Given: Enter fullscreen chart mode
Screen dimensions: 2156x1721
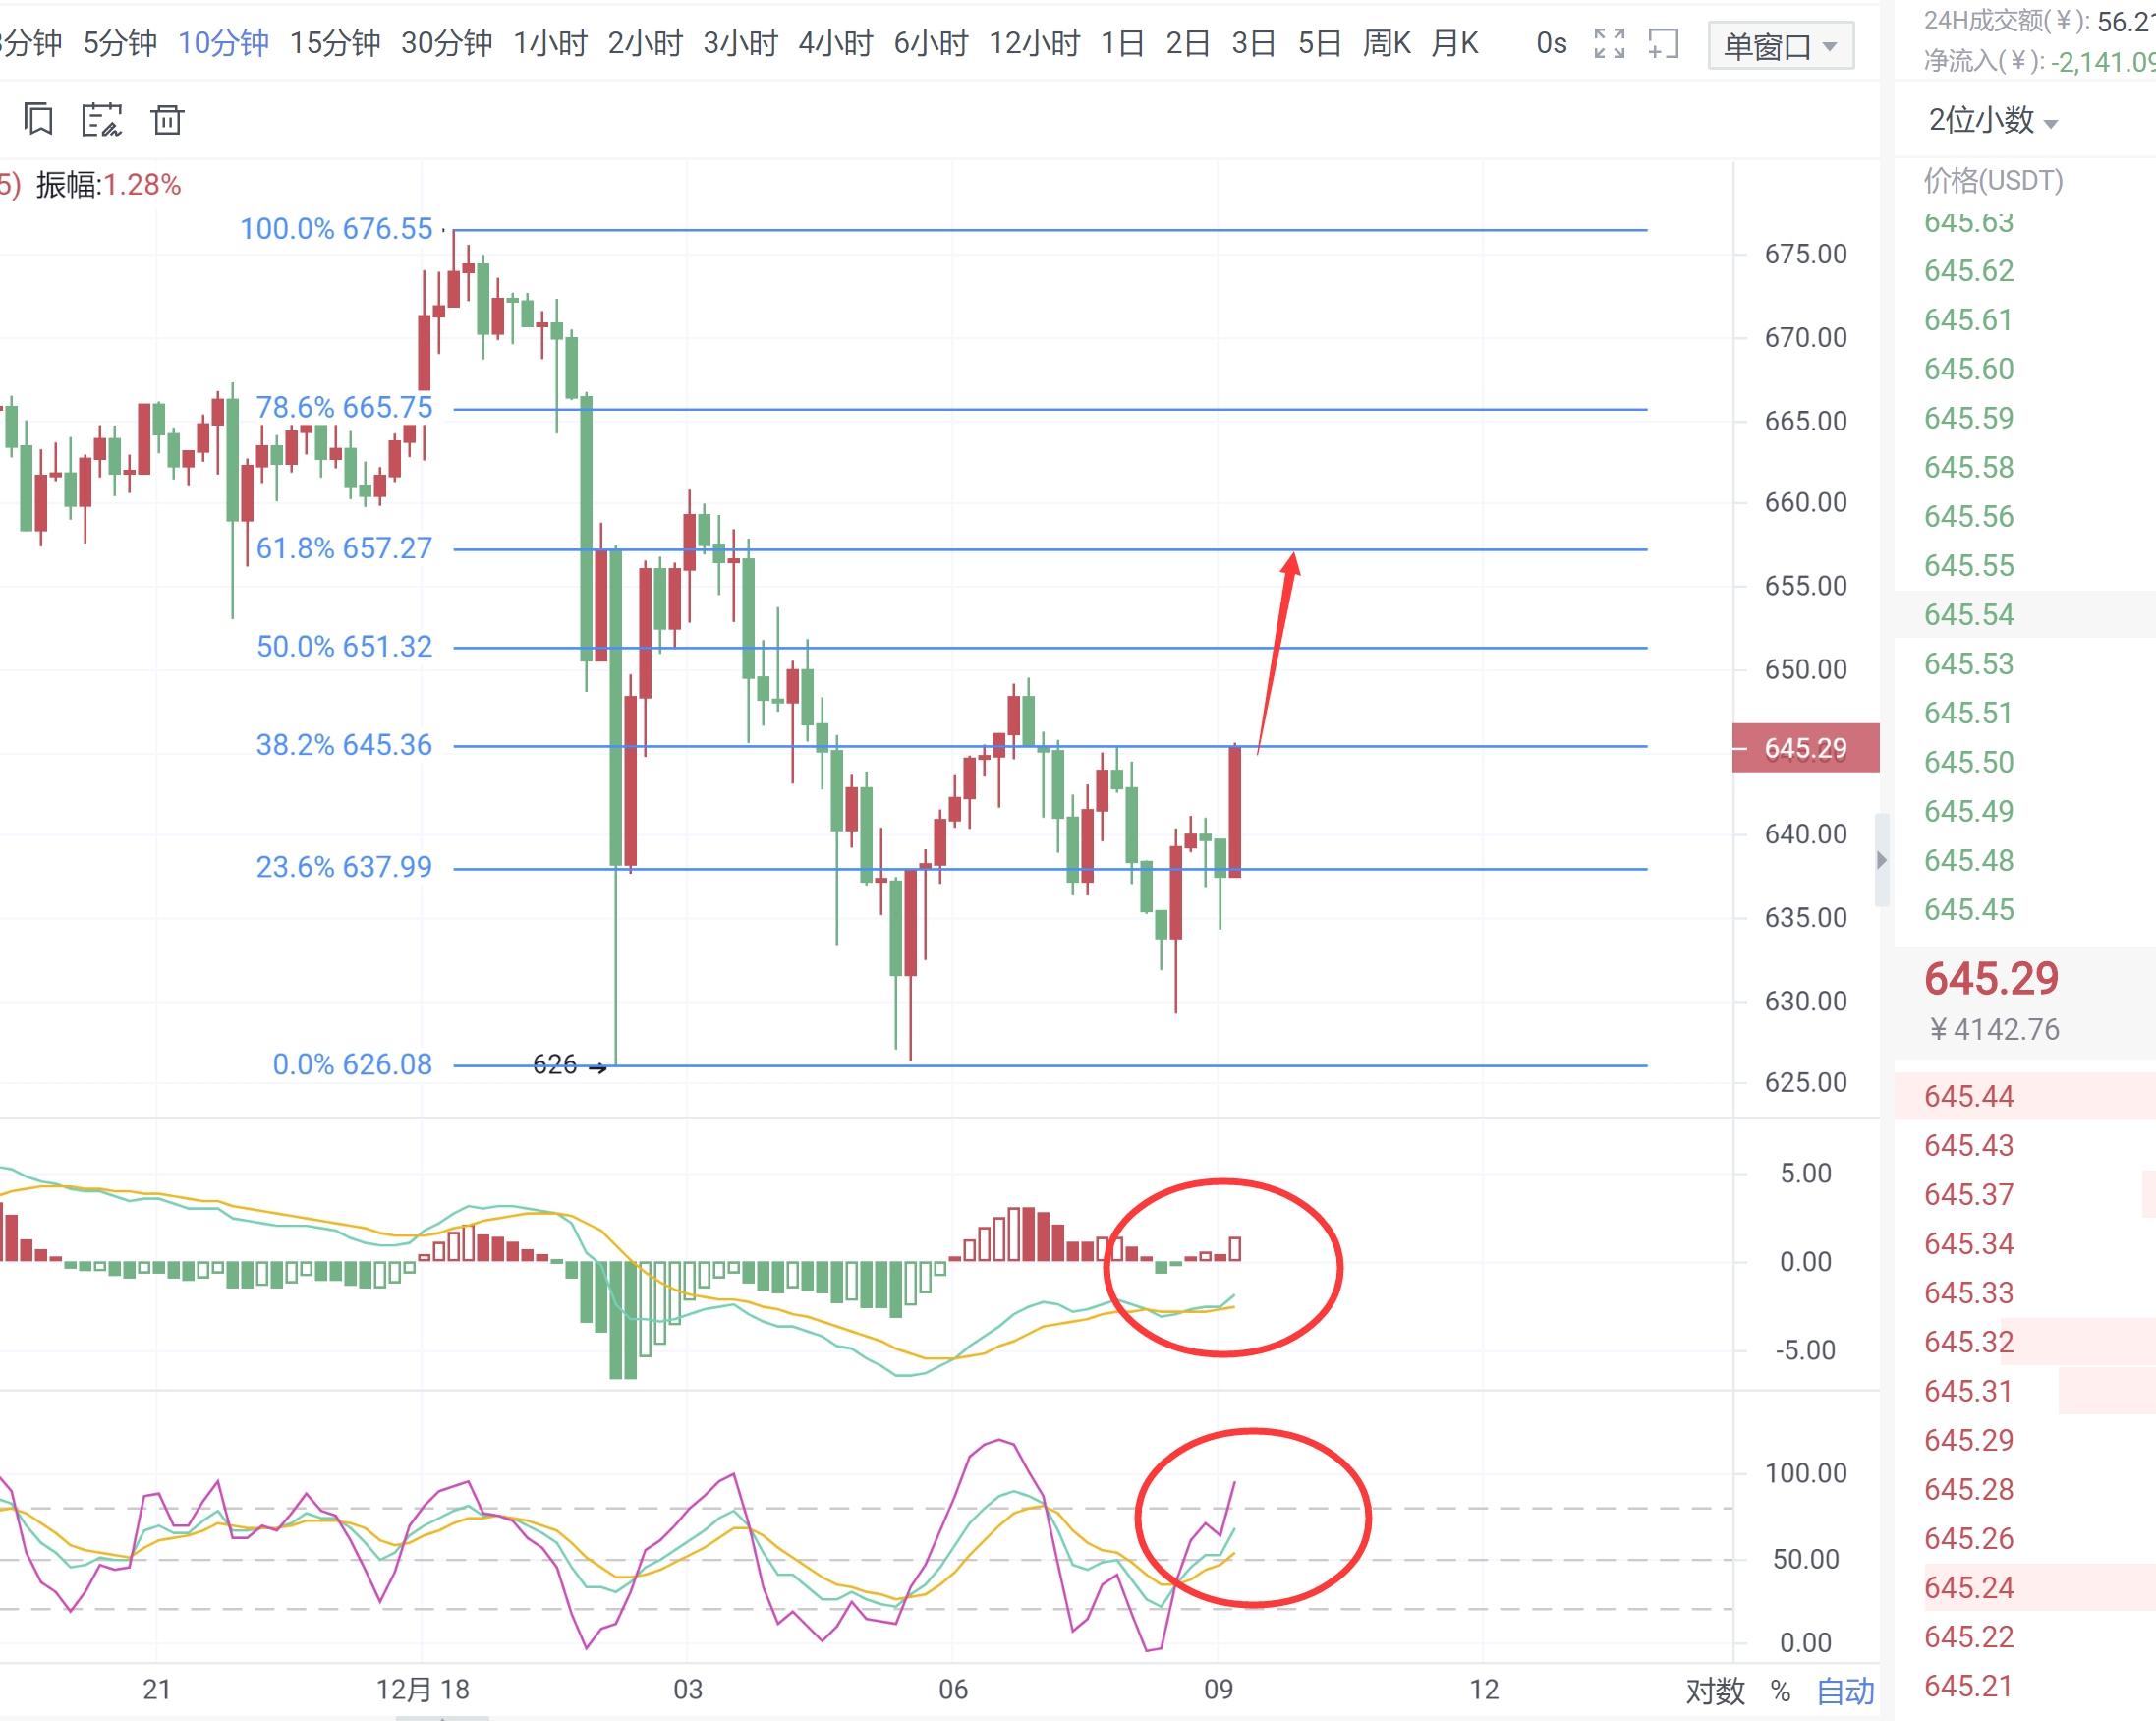Looking at the screenshot, I should (x=1609, y=43).
